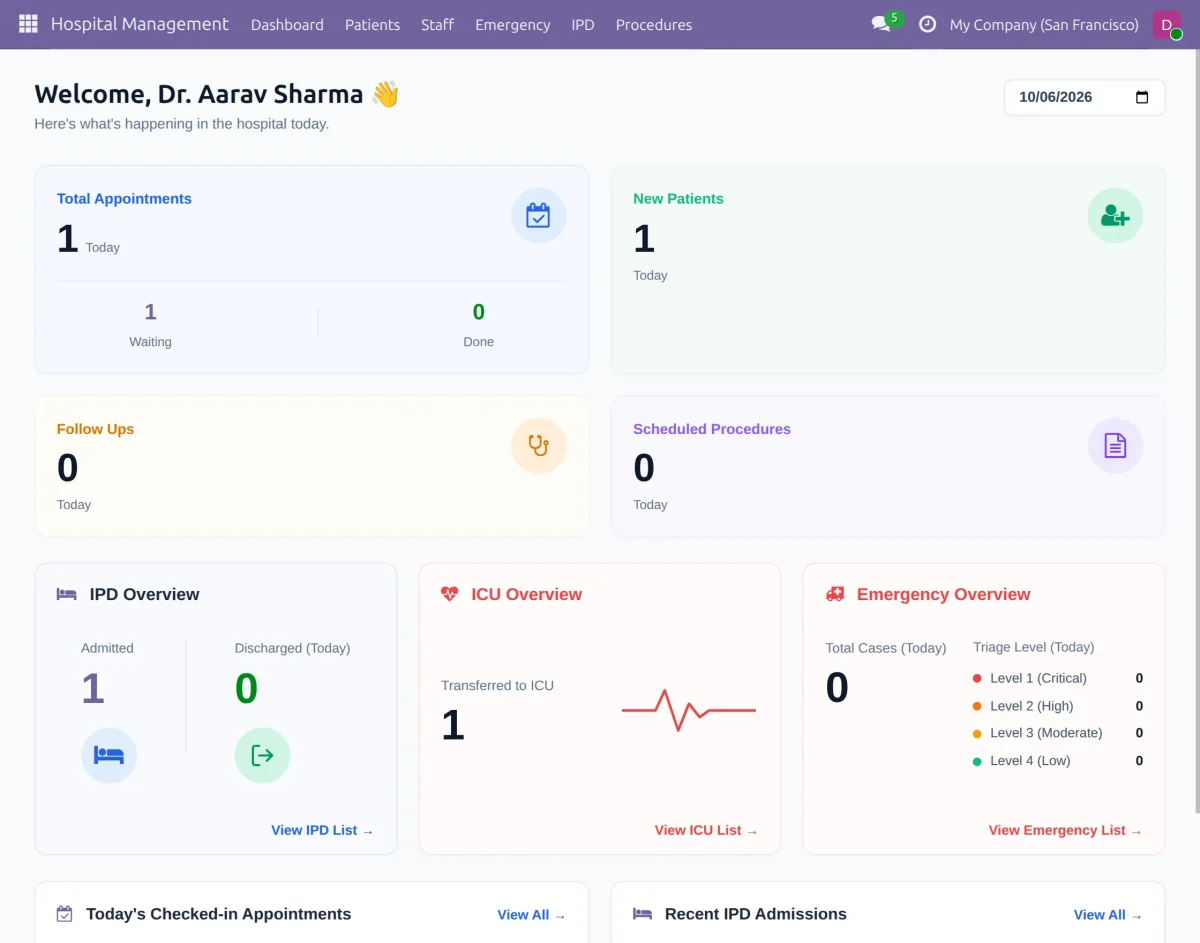The image size is (1200, 943).
Task: Click the Hospital Management app title
Action: coord(140,24)
